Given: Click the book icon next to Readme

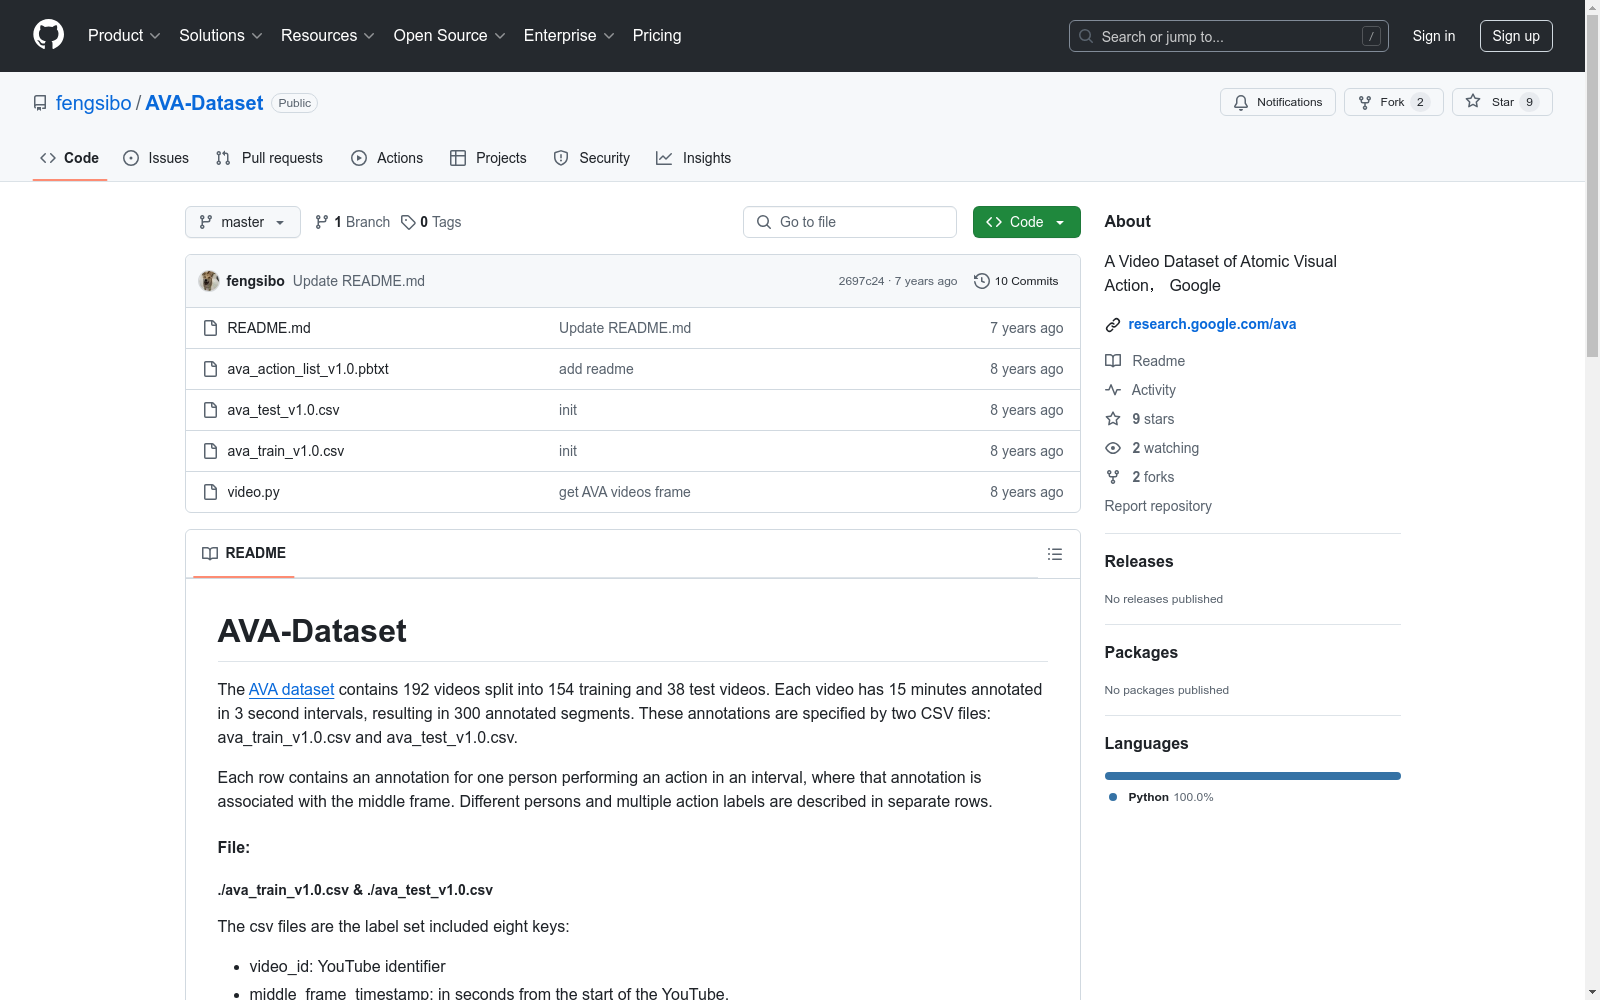Looking at the screenshot, I should (1113, 361).
